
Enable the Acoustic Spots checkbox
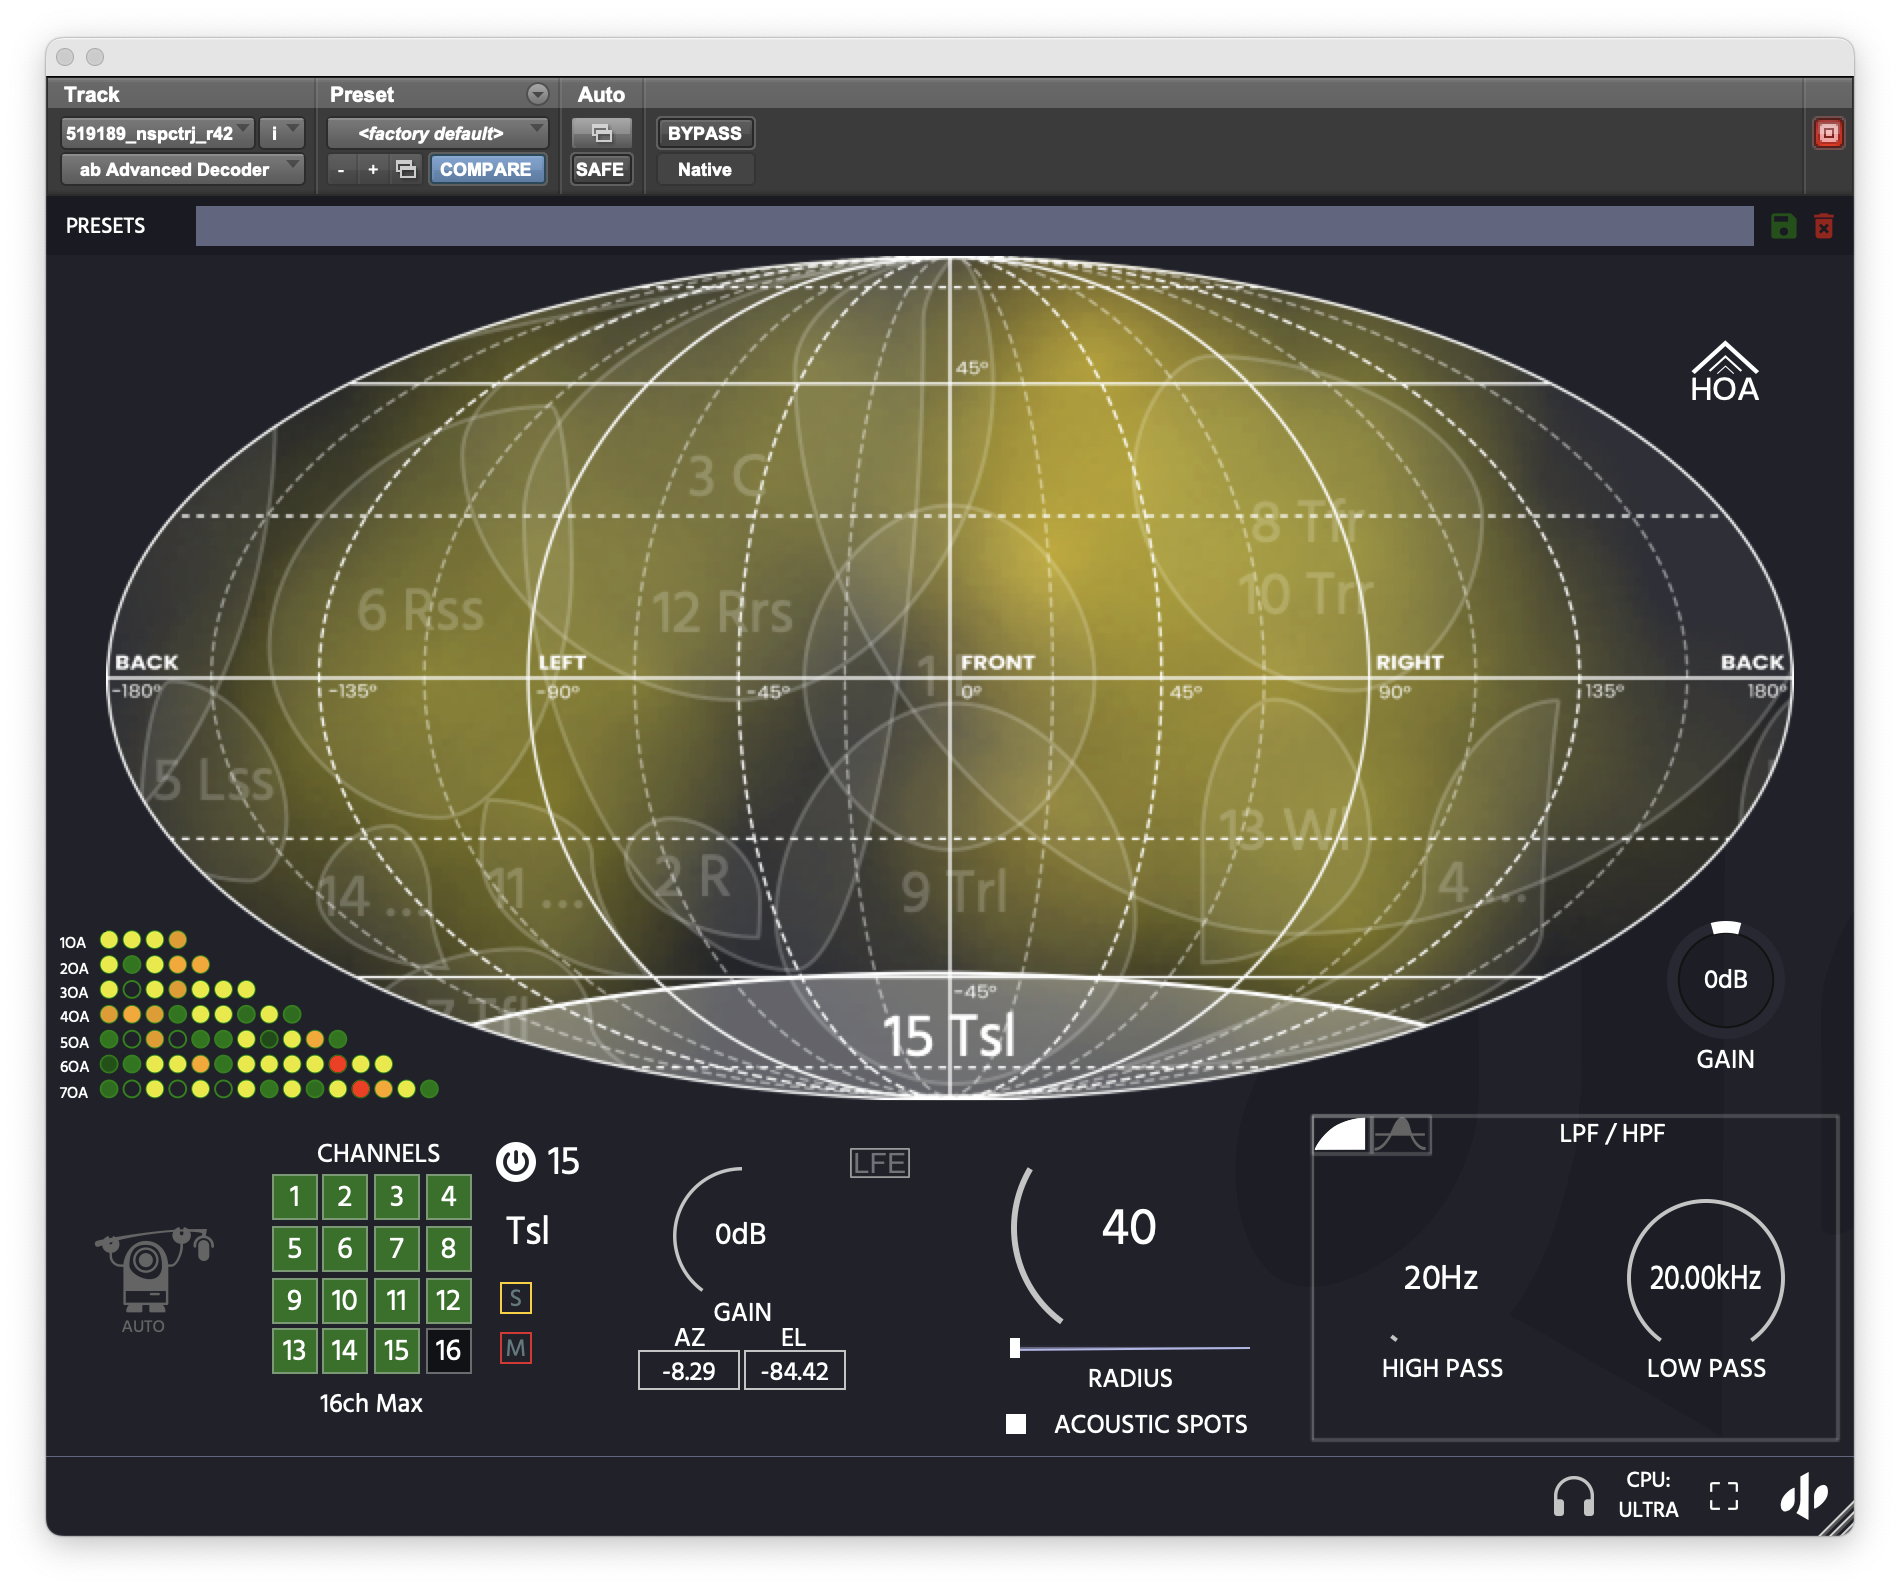coord(1016,1424)
